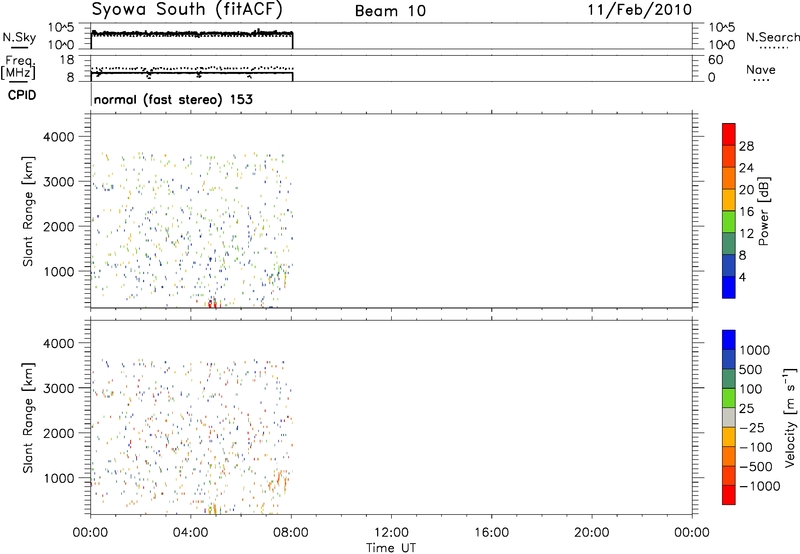Pick the Power colorbar segment between 4 and 8
The height and width of the screenshot is (554, 800).
point(729,265)
